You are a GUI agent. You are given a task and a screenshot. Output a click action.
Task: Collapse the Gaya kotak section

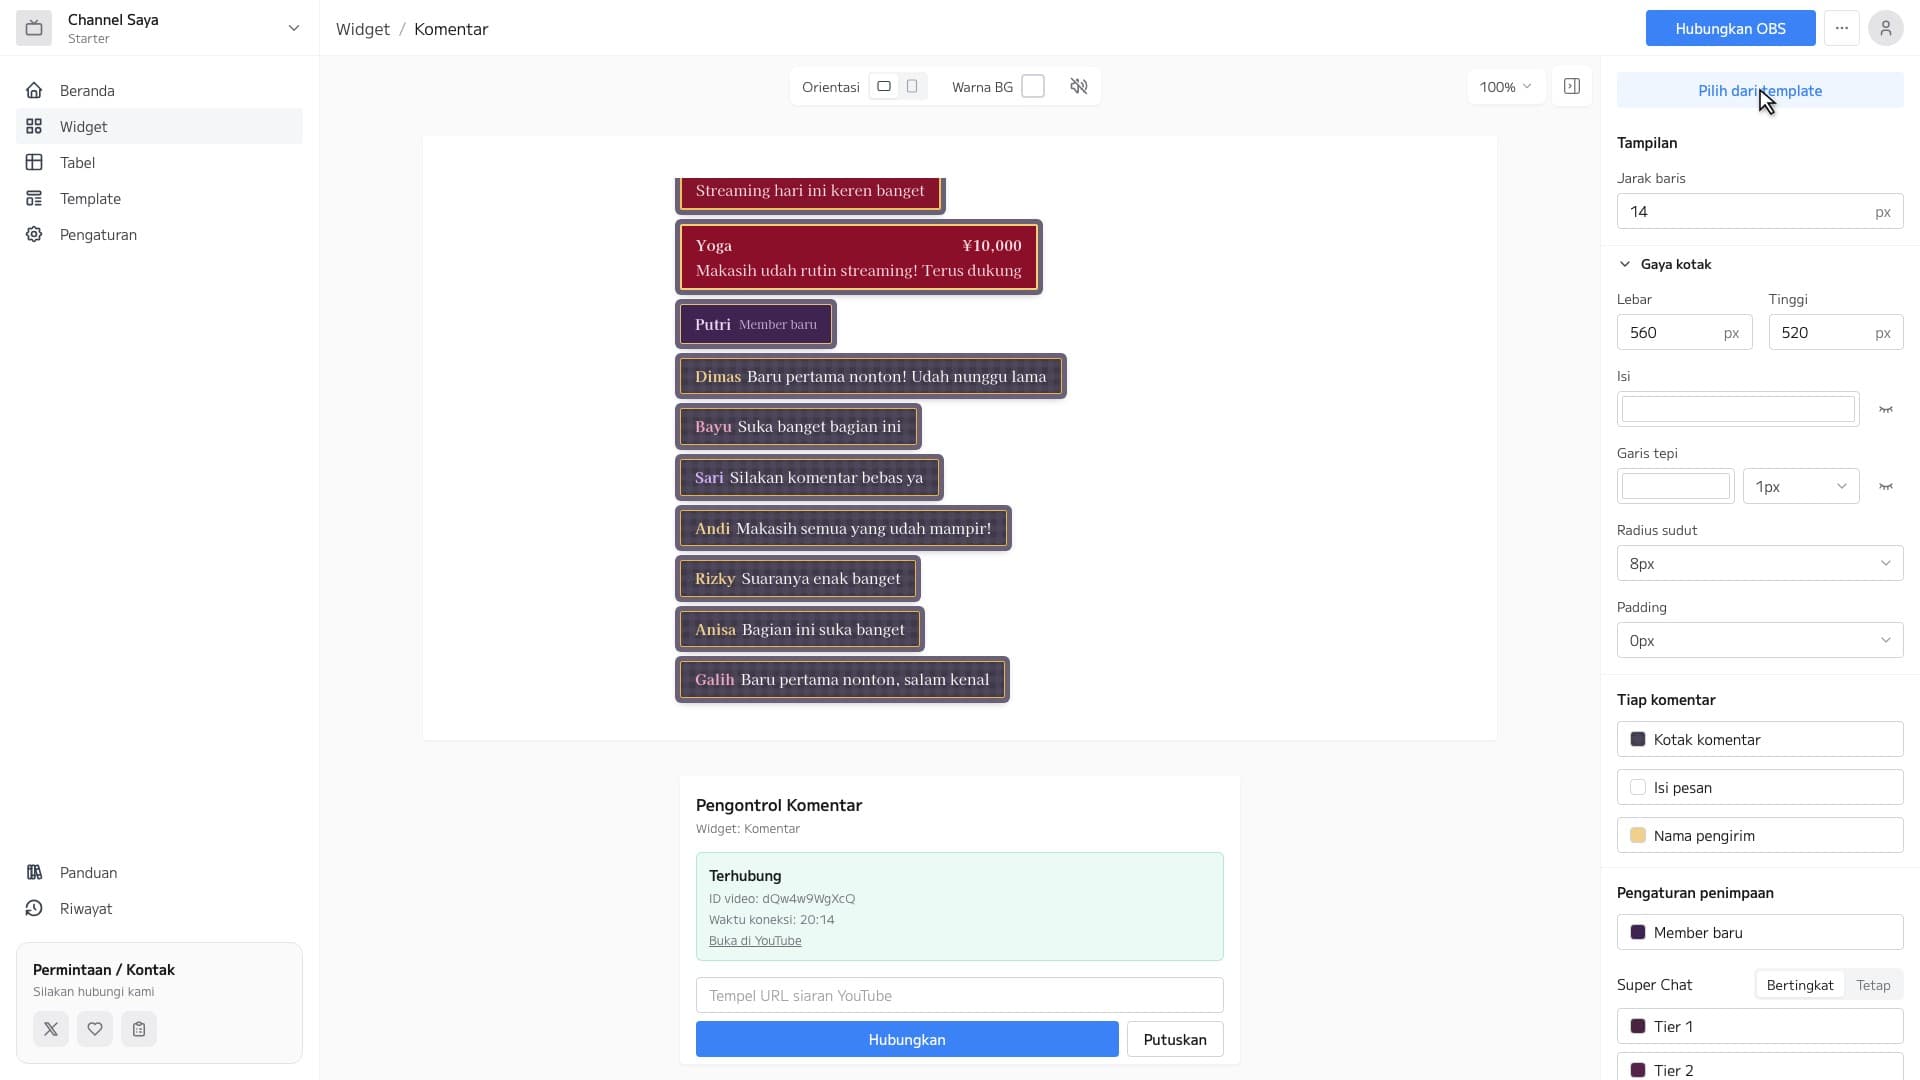click(1665, 264)
